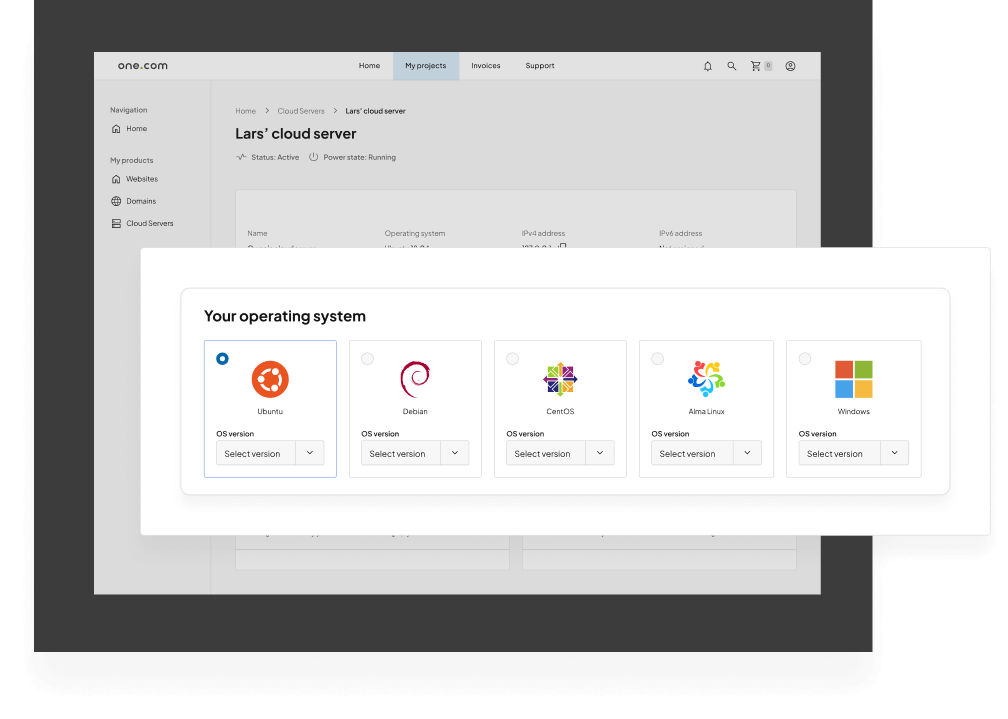This screenshot has width=1008, height=719.
Task: Open Websites in sidebar
Action: (142, 179)
